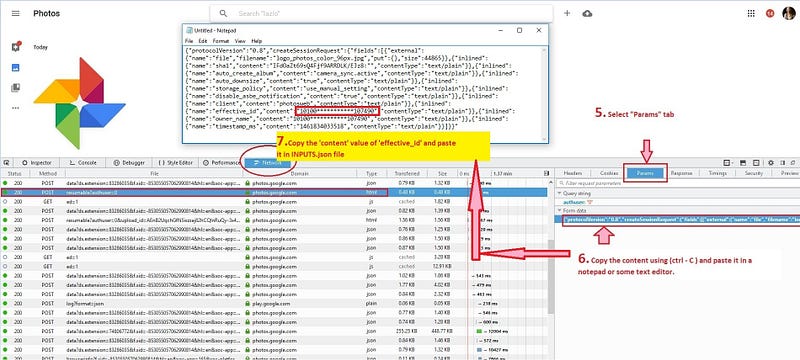Image resolution: width=800 pixels, height=360 pixels.
Task: Click the toolbox options gear icon
Action: pyautogui.click(x=770, y=163)
